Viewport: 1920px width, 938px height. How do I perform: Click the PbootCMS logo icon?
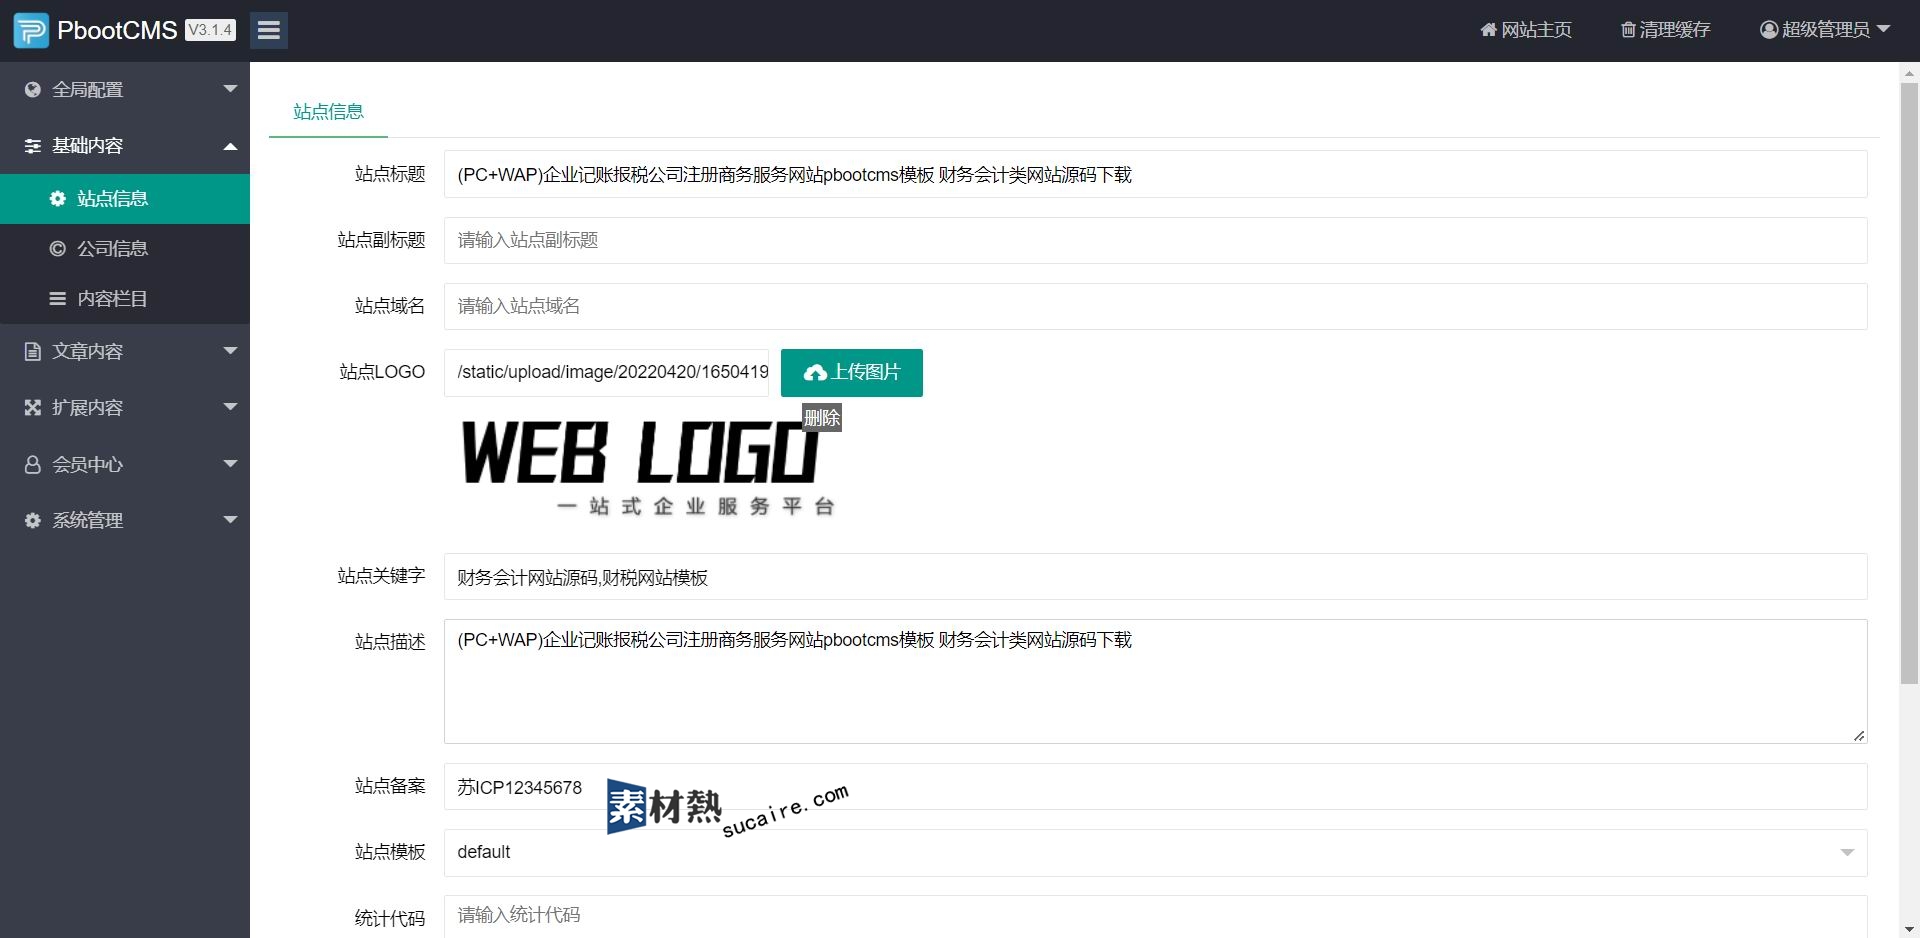tap(31, 30)
